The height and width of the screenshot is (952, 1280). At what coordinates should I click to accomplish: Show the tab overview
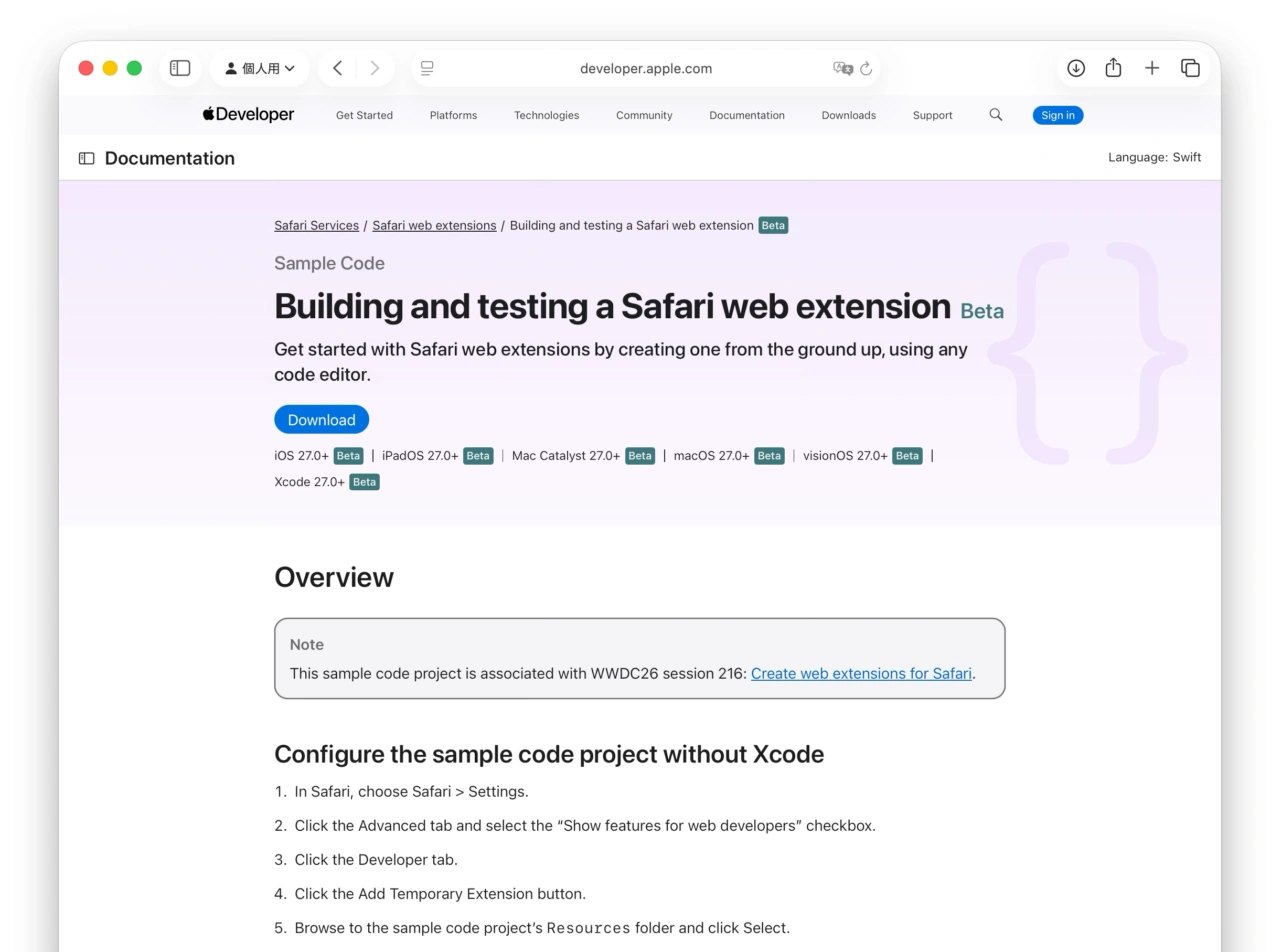tap(1190, 68)
